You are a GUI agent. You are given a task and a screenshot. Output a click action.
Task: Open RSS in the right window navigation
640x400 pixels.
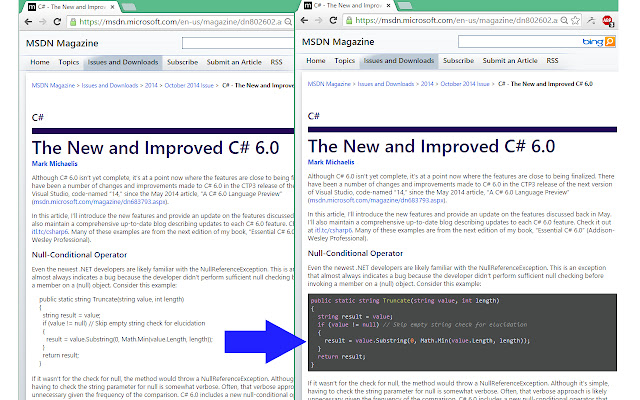point(552,61)
